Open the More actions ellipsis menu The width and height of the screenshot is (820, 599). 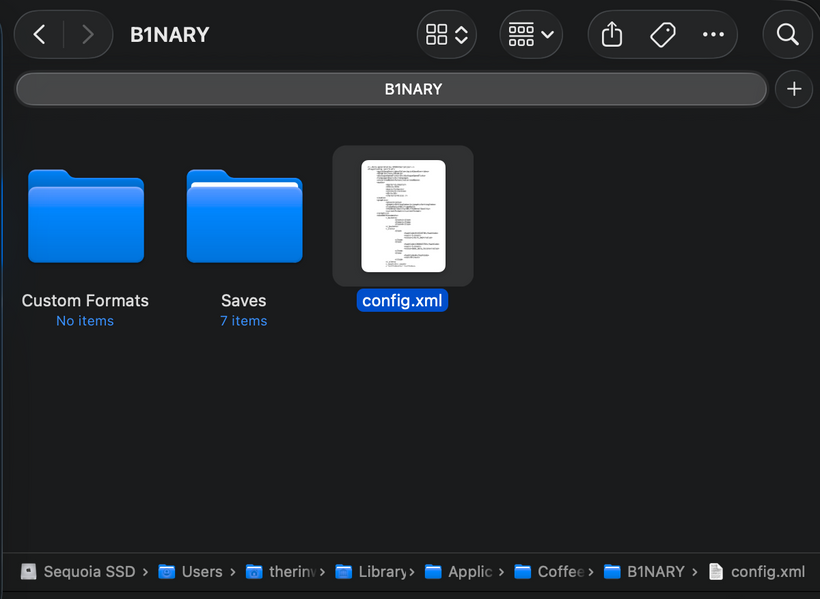tap(713, 35)
